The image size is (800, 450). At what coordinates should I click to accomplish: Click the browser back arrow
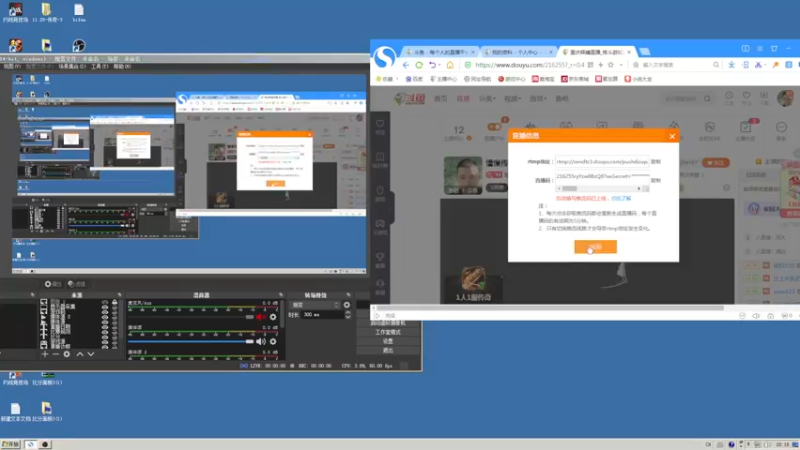pos(406,65)
